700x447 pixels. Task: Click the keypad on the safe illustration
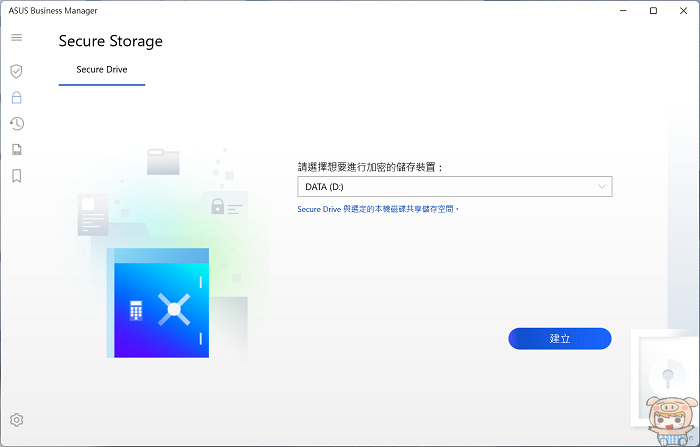tap(136, 311)
